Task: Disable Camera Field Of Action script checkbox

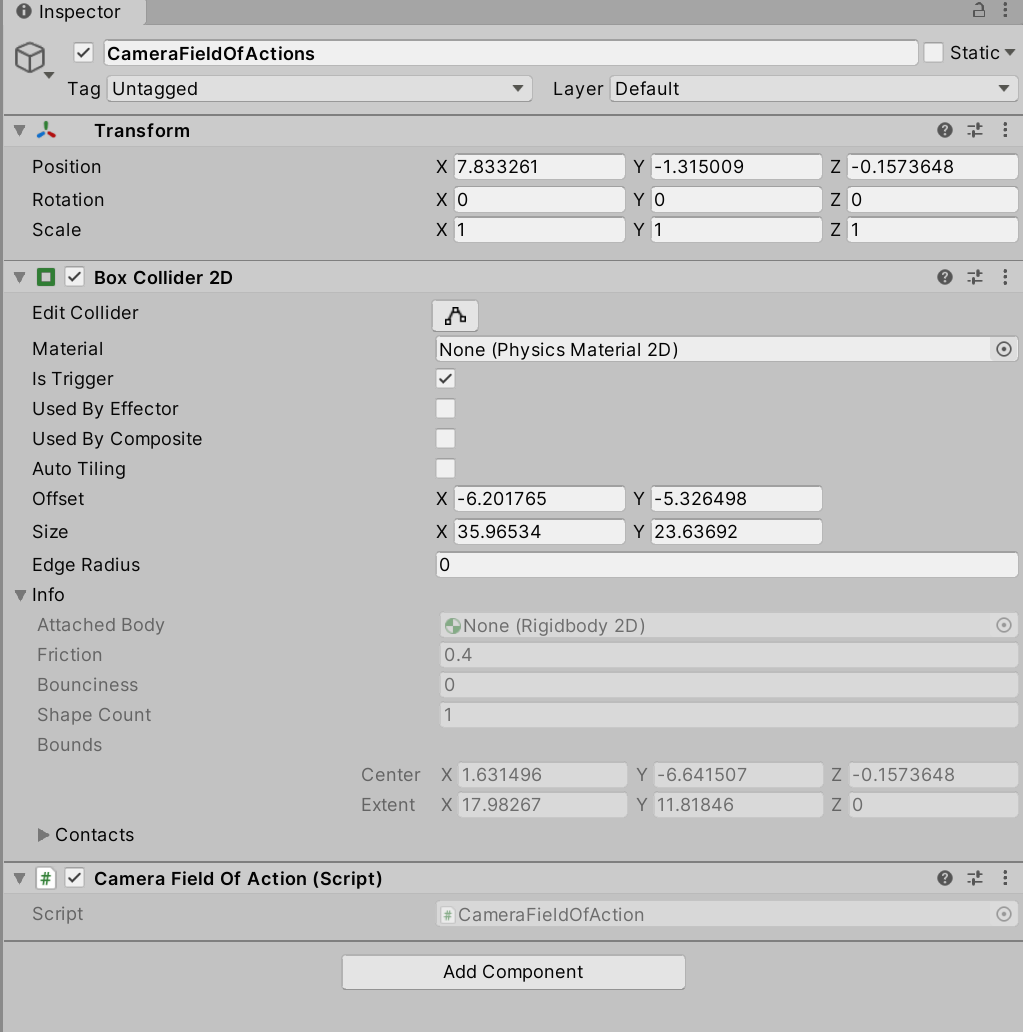Action: tap(74, 878)
